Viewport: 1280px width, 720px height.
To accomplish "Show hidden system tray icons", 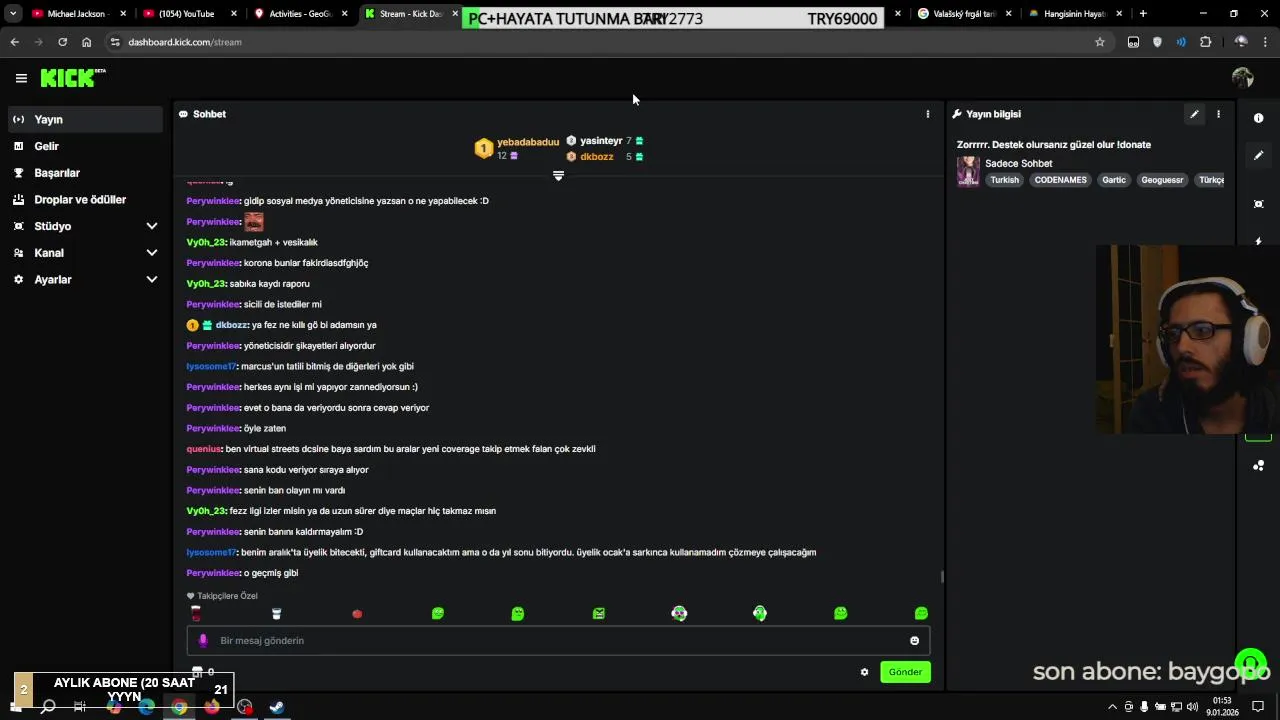I will (1112, 707).
